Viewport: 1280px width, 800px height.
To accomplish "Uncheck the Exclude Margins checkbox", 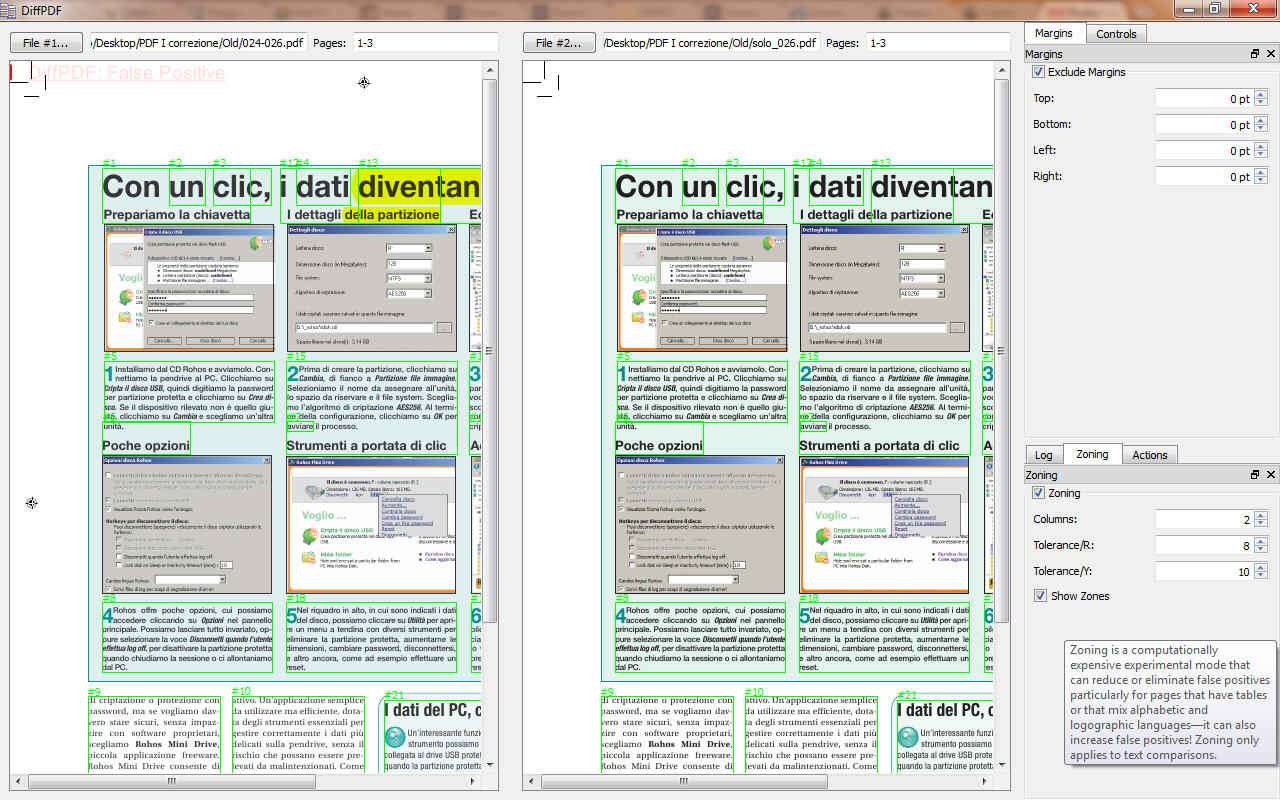I will click(x=1039, y=72).
